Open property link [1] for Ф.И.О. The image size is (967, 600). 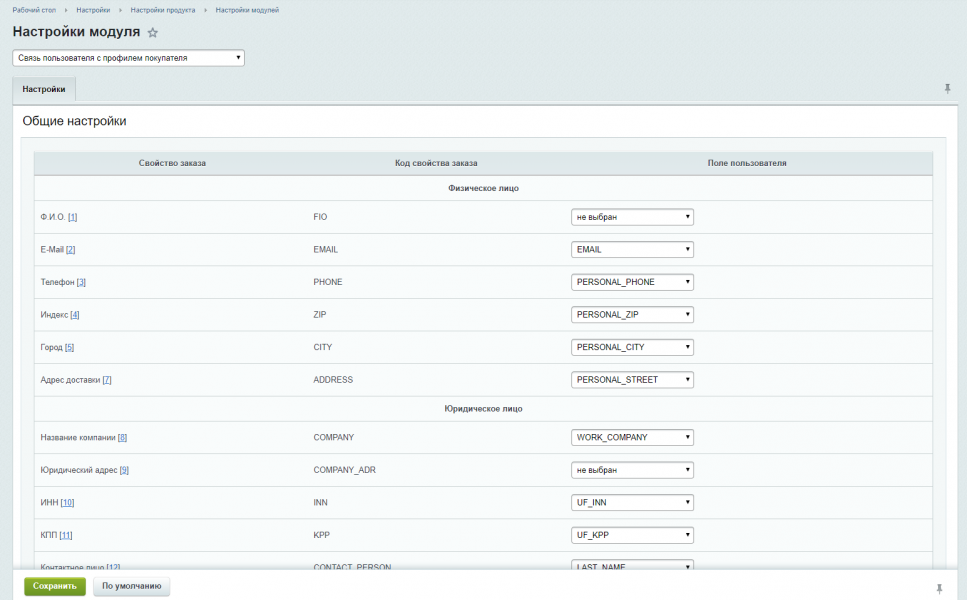[72, 217]
